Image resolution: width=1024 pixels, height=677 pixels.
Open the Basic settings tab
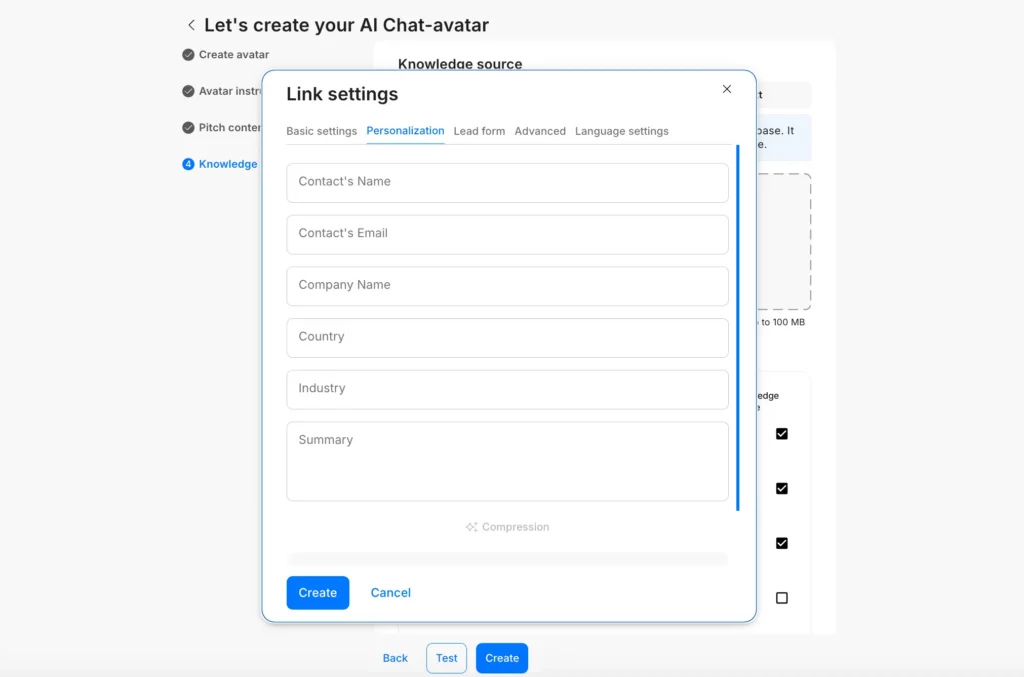pos(321,131)
